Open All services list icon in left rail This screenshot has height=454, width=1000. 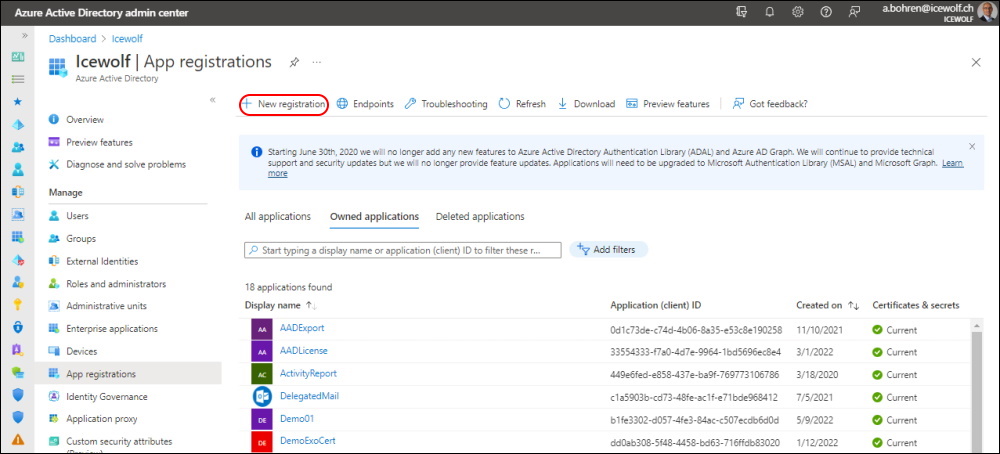tap(18, 79)
